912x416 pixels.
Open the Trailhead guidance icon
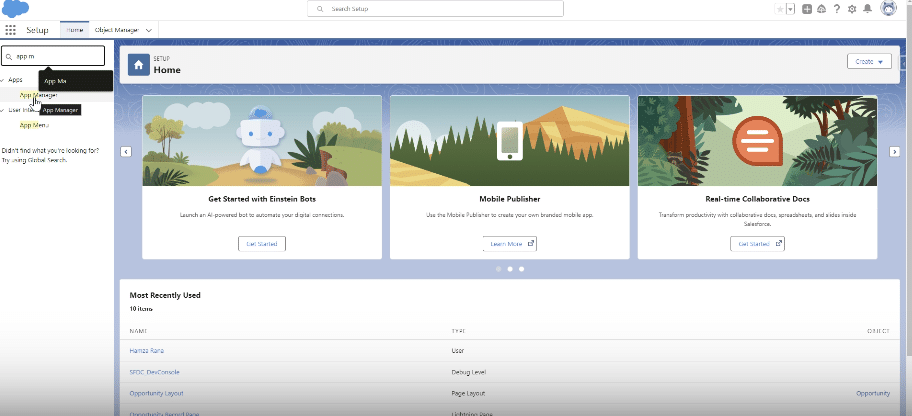click(822, 9)
